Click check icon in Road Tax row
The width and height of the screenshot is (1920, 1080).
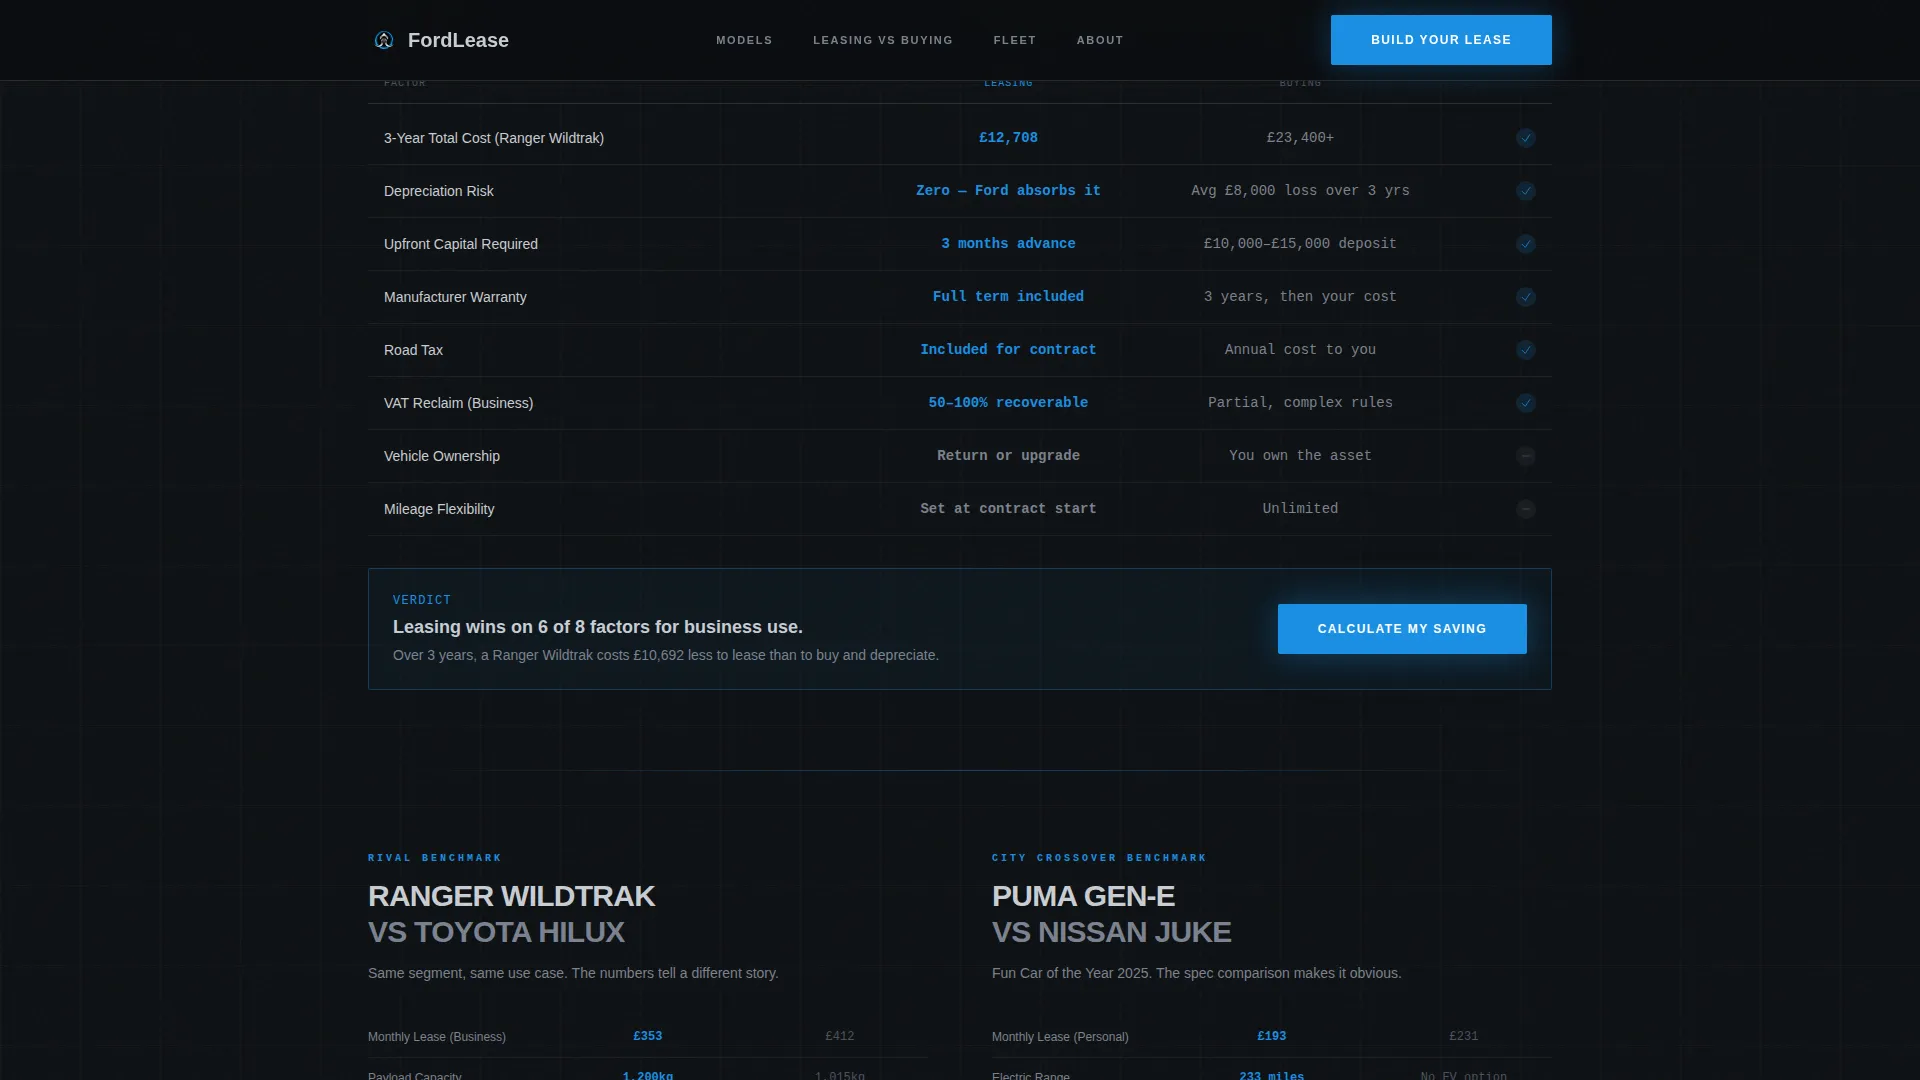[1526, 350]
